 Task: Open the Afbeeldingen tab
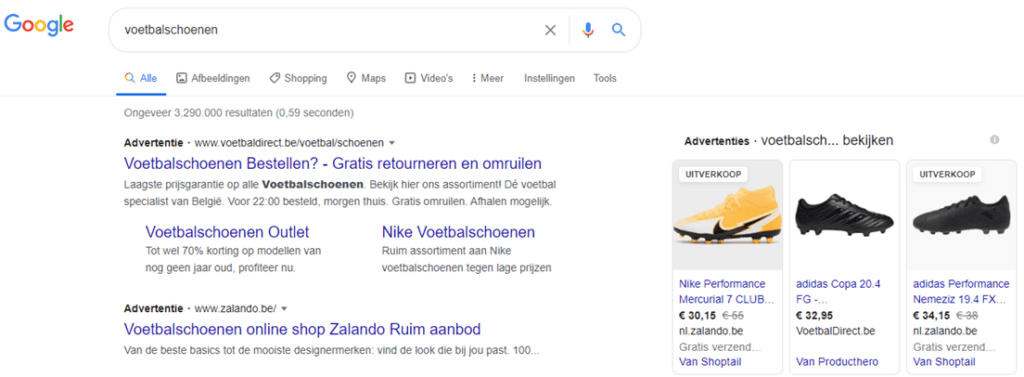click(213, 78)
